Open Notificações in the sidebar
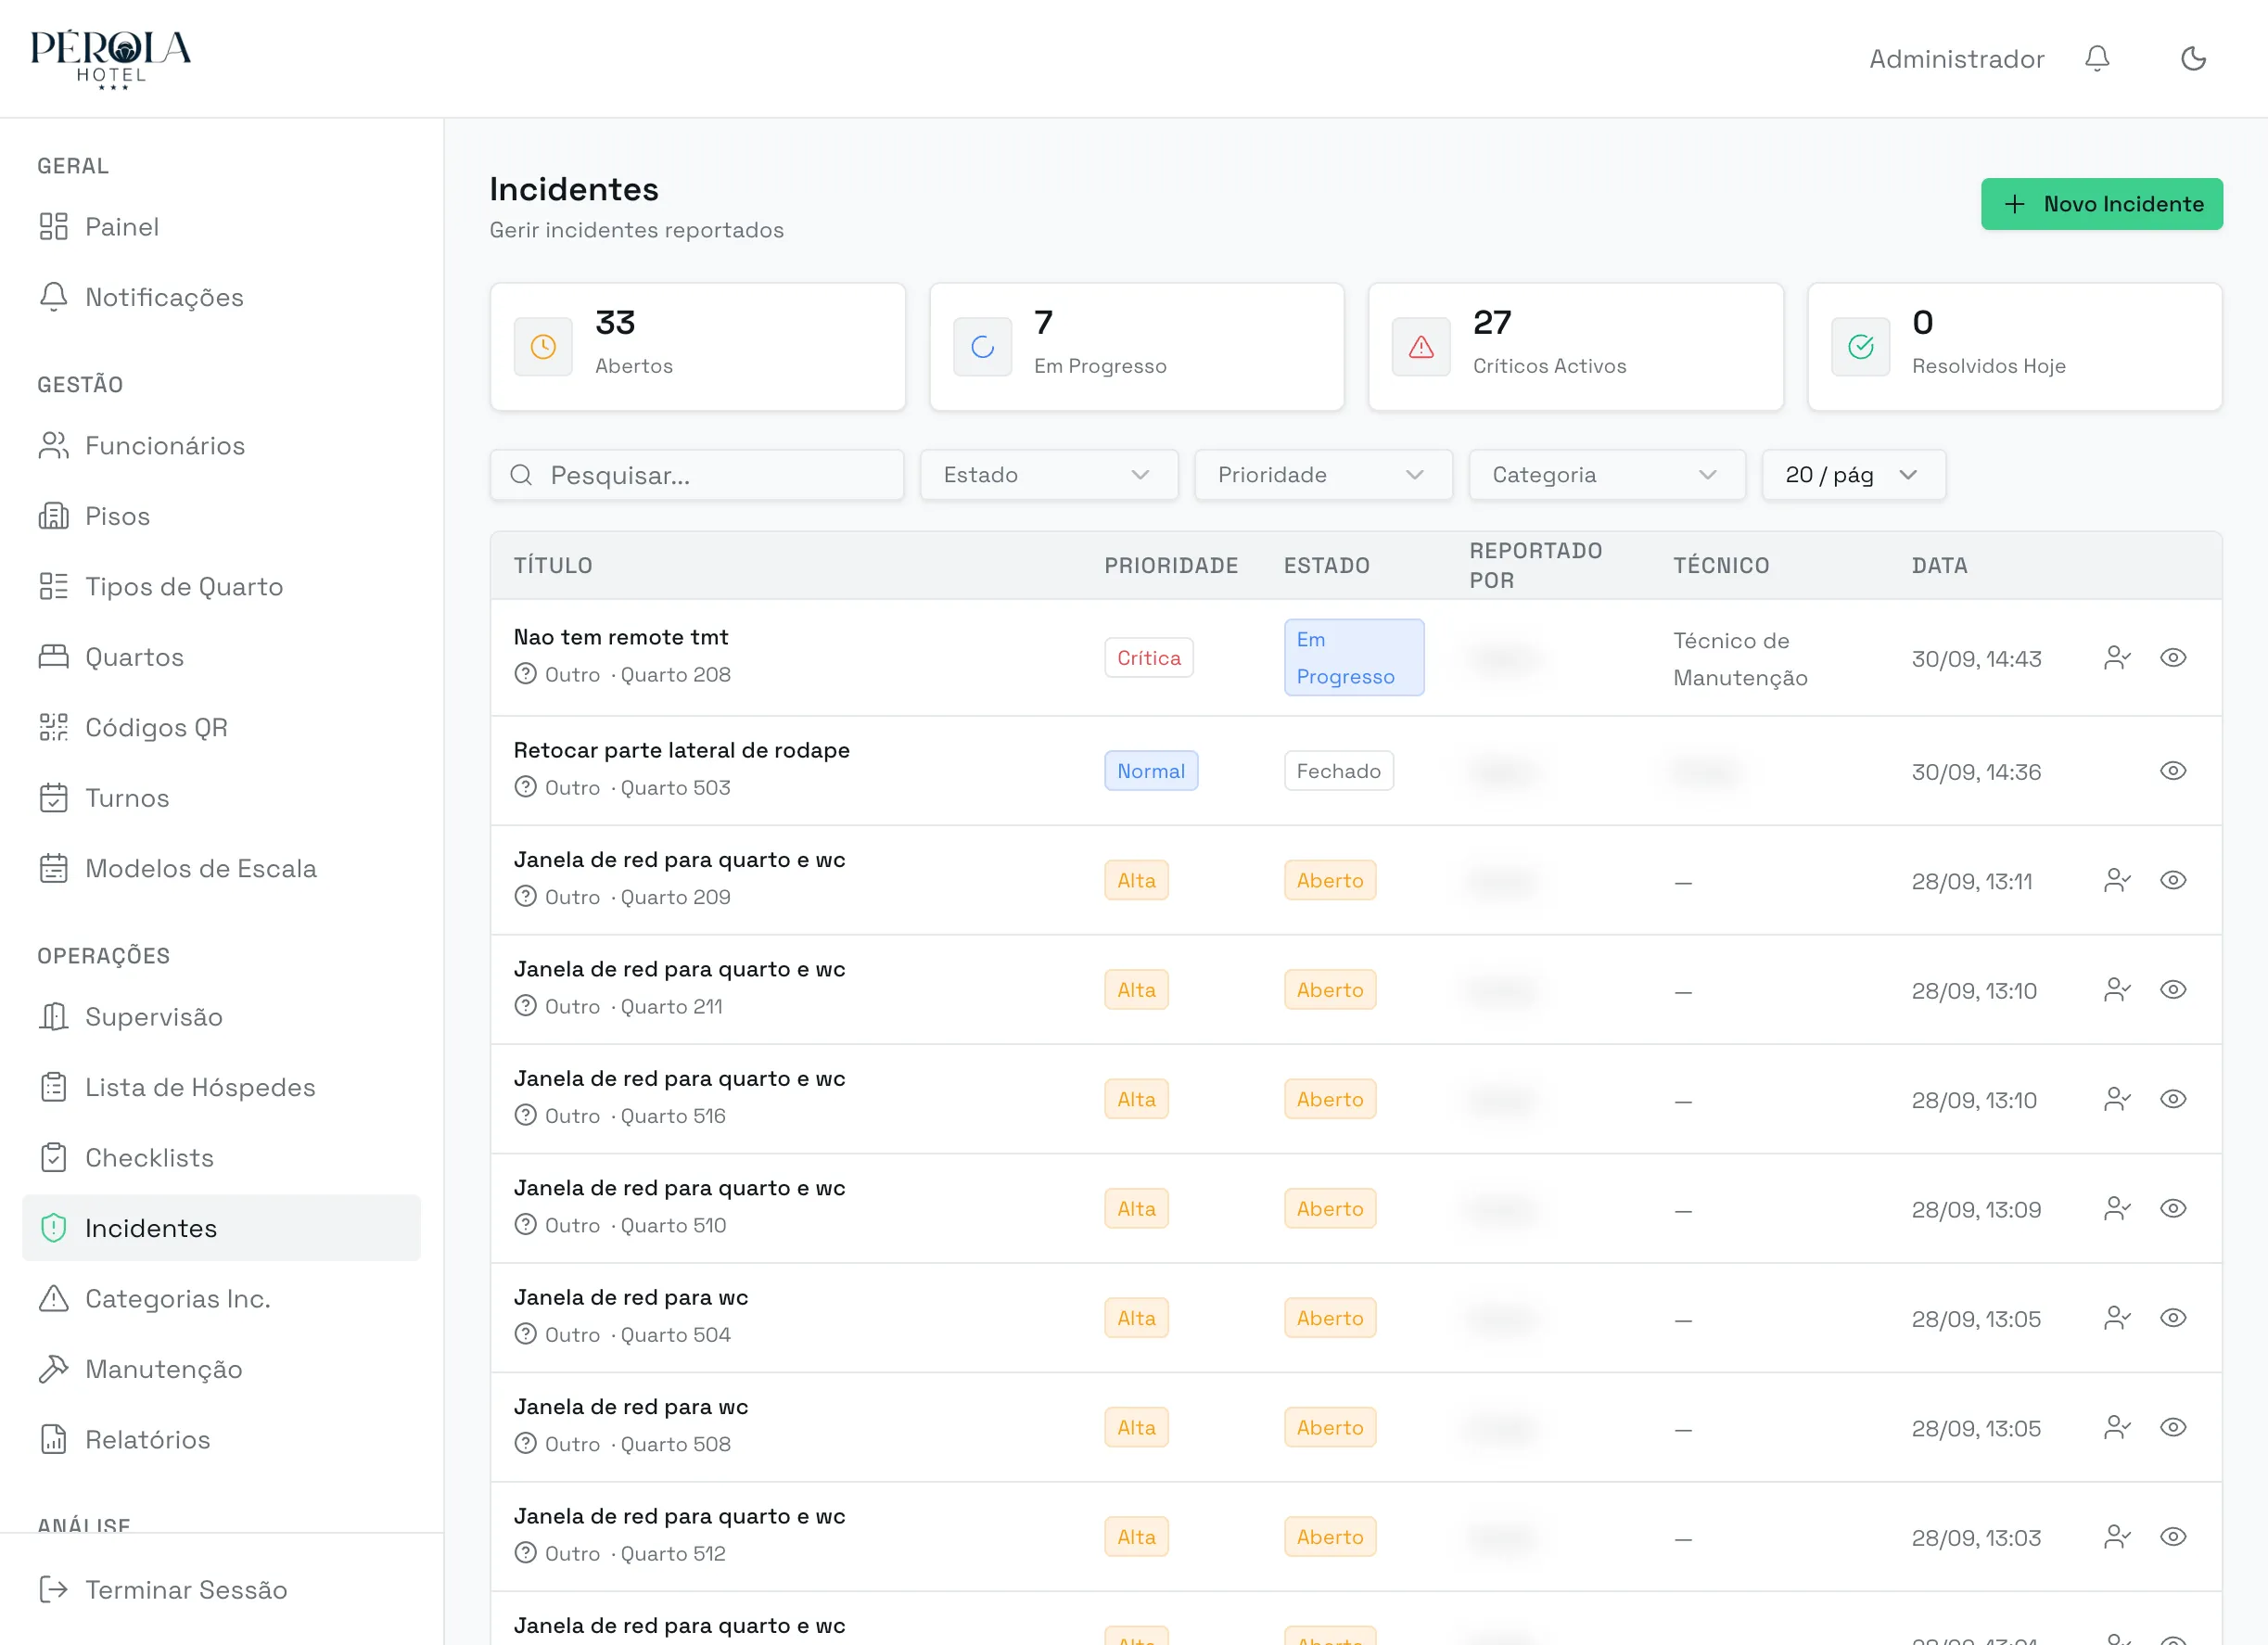This screenshot has width=2268, height=1645. (x=221, y=297)
